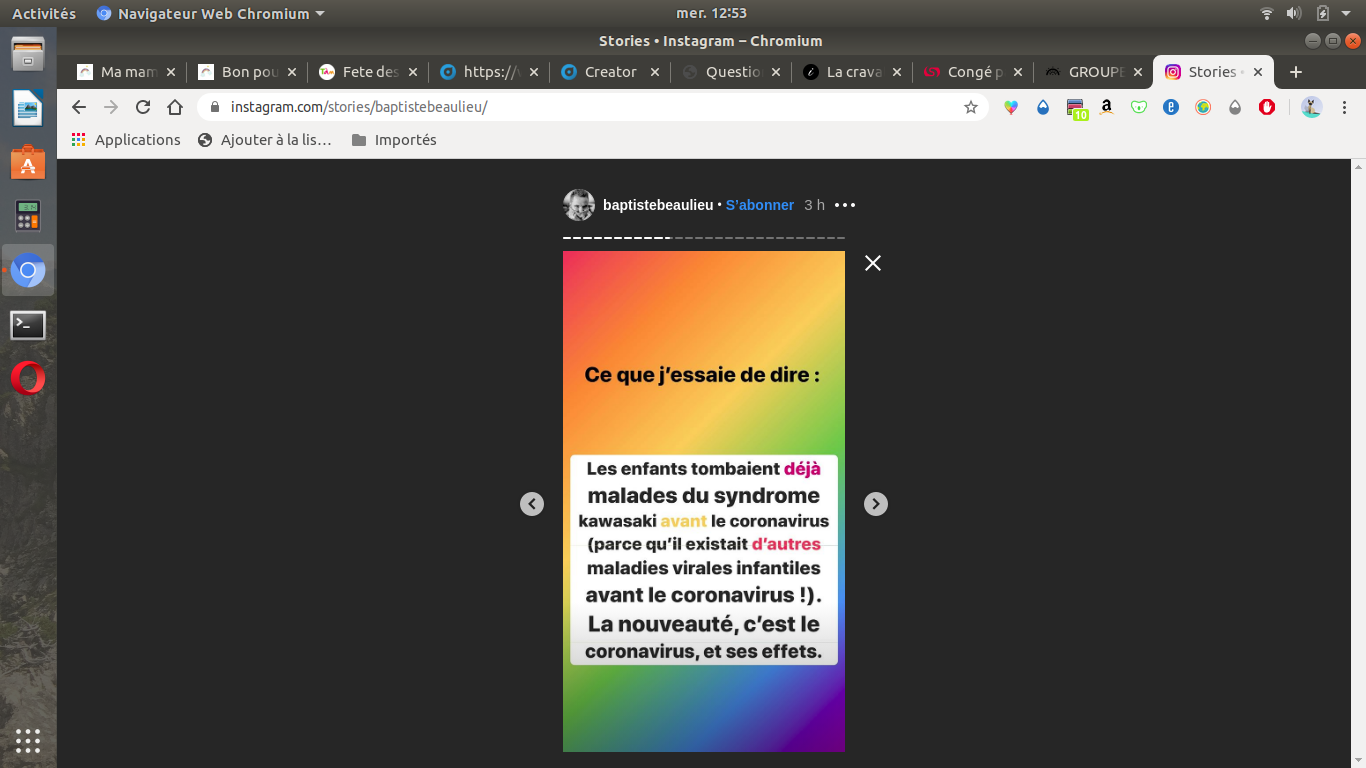1366x768 pixels.
Task: Open baptistebeaulieu profile via username
Action: (657, 205)
